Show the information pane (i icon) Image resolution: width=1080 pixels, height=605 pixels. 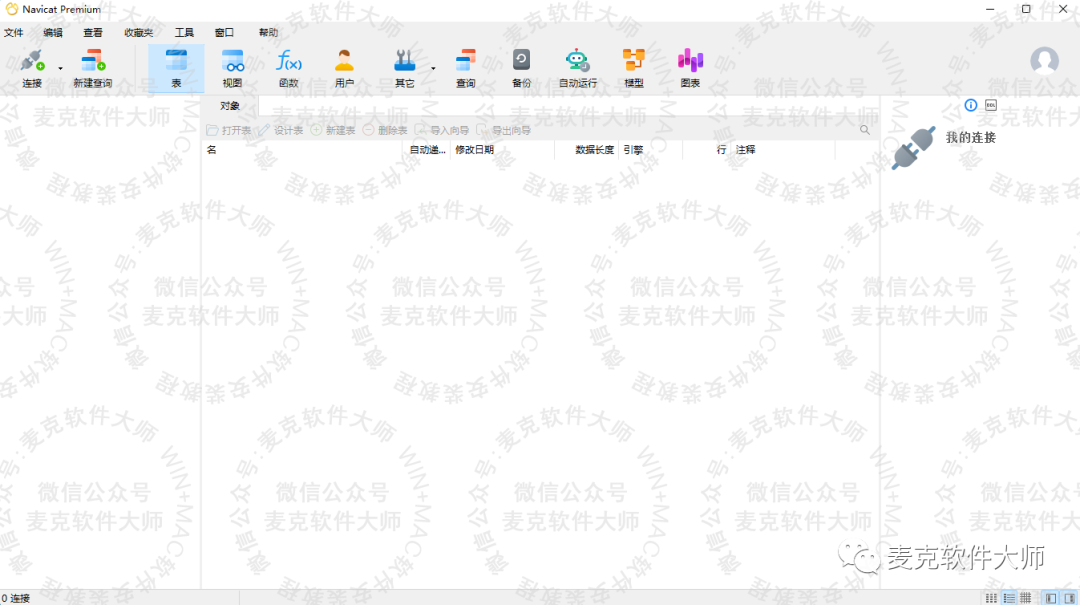click(970, 105)
